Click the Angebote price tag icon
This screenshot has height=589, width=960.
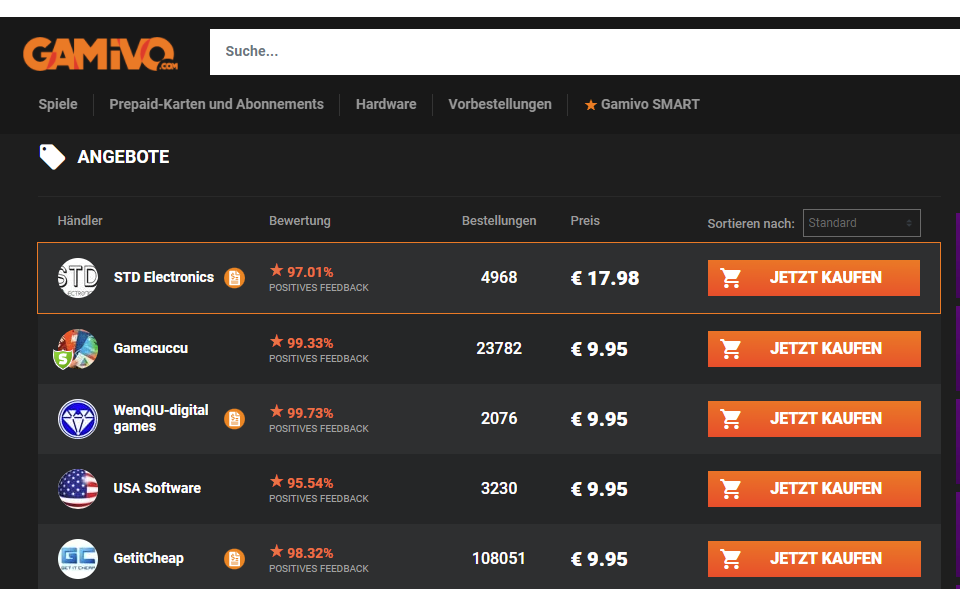coord(52,157)
